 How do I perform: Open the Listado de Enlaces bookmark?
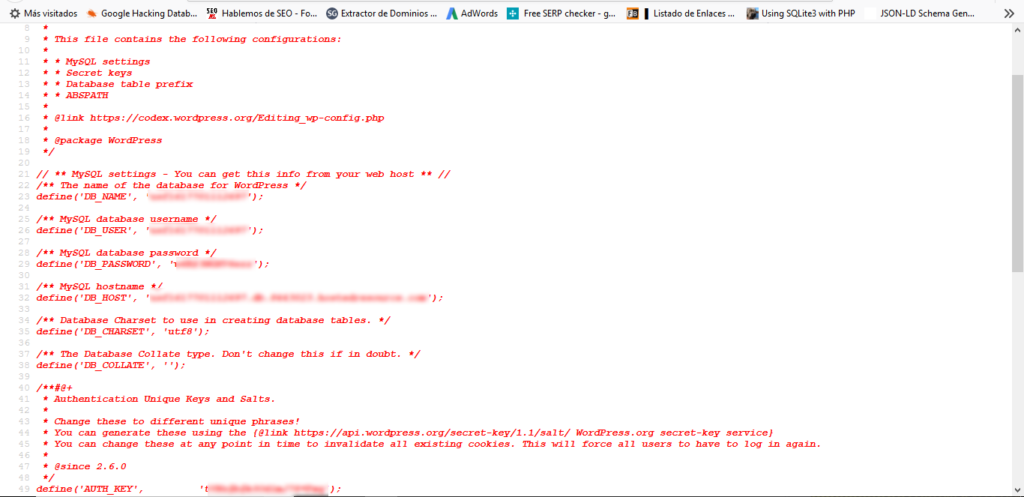coord(680,13)
